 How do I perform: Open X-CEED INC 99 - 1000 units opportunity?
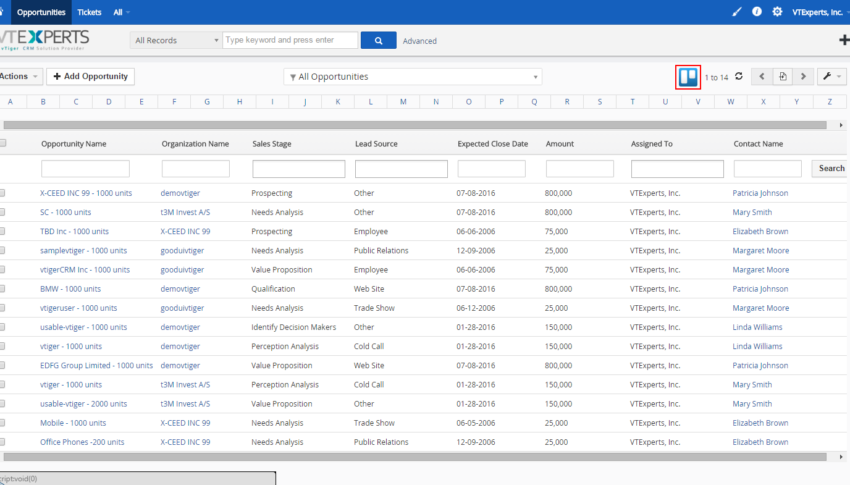coord(86,193)
